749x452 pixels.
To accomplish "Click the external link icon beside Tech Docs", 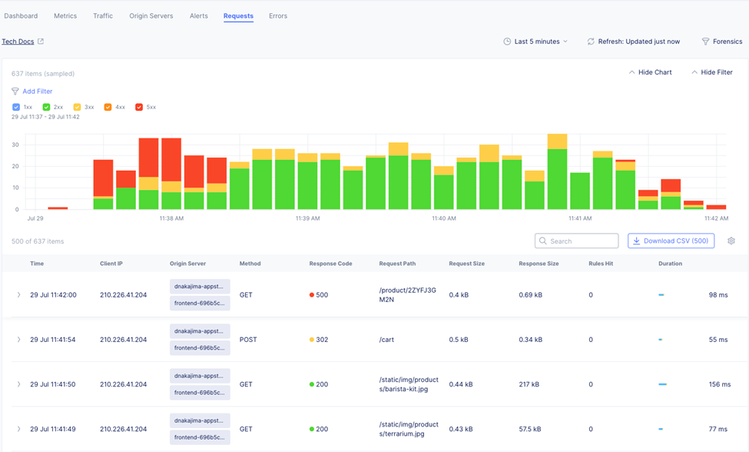I will point(40,42).
